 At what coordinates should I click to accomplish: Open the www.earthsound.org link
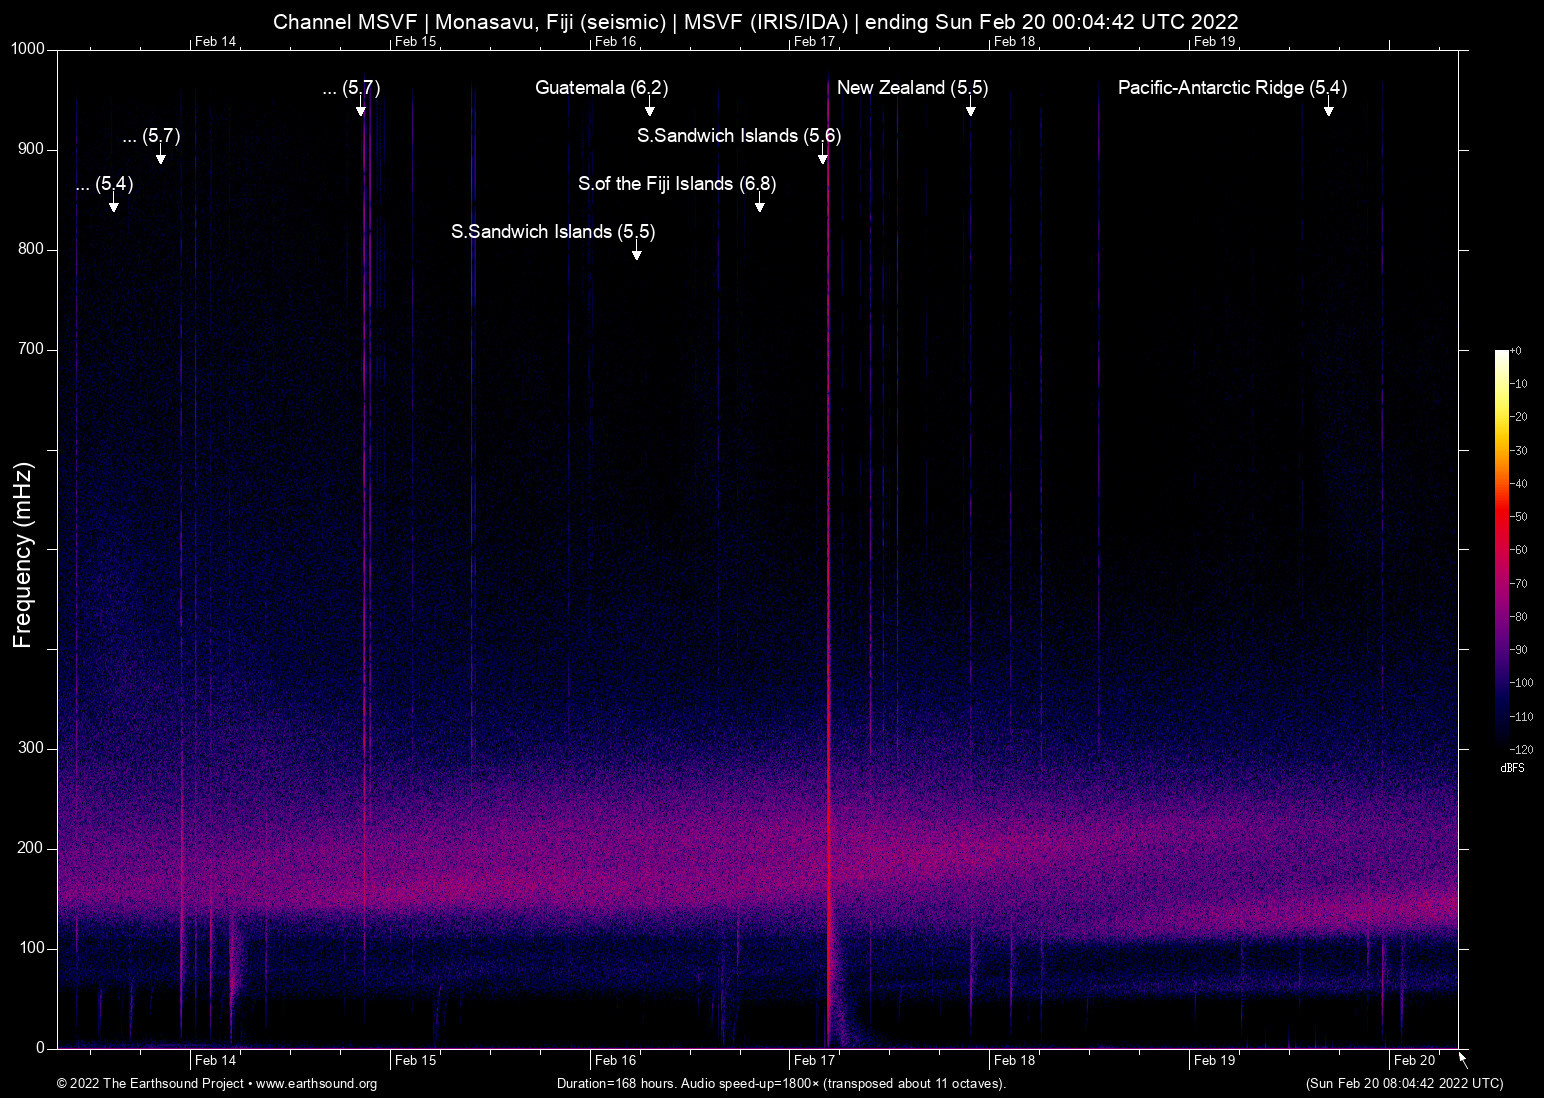(317, 1084)
